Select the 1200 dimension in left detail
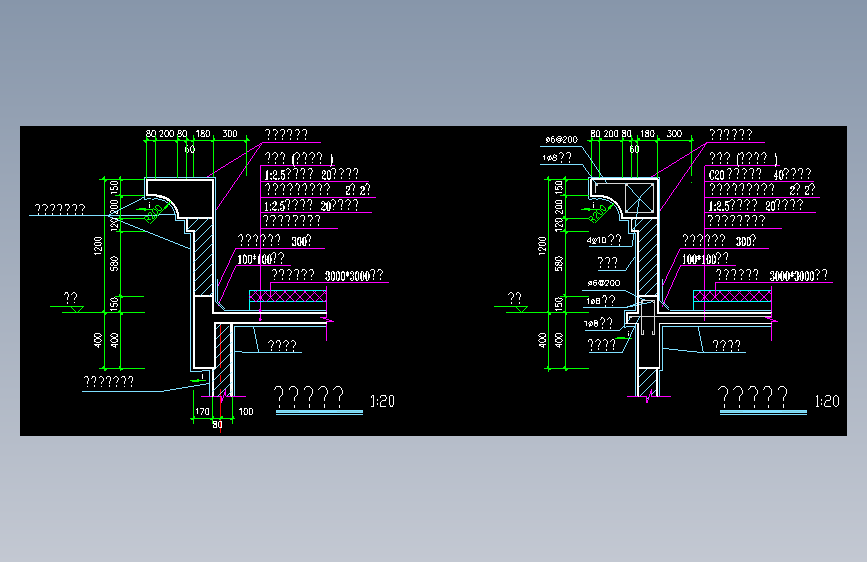 pos(98,246)
